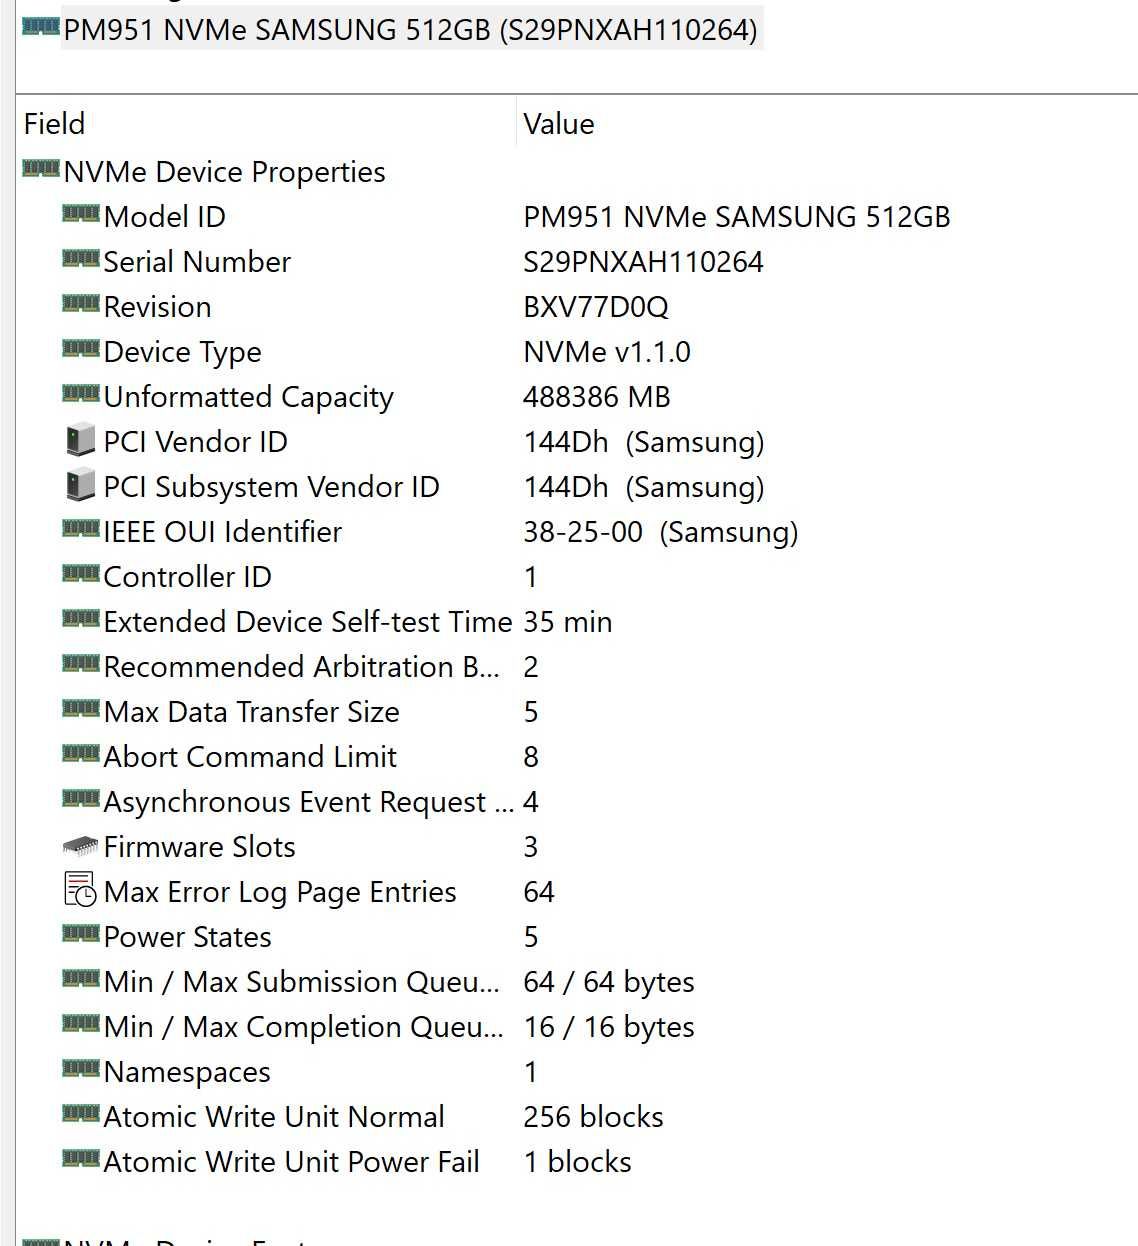Select the Extended Device Self-test Time label
This screenshot has width=1138, height=1246.
[x=308, y=622]
